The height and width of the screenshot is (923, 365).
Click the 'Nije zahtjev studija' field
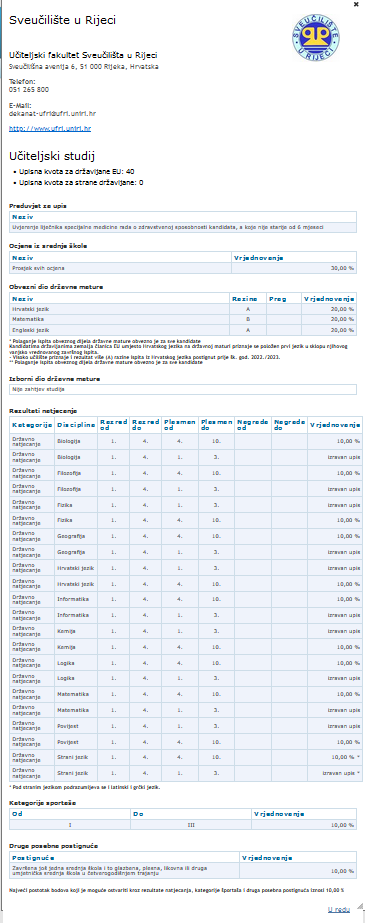click(x=183, y=389)
